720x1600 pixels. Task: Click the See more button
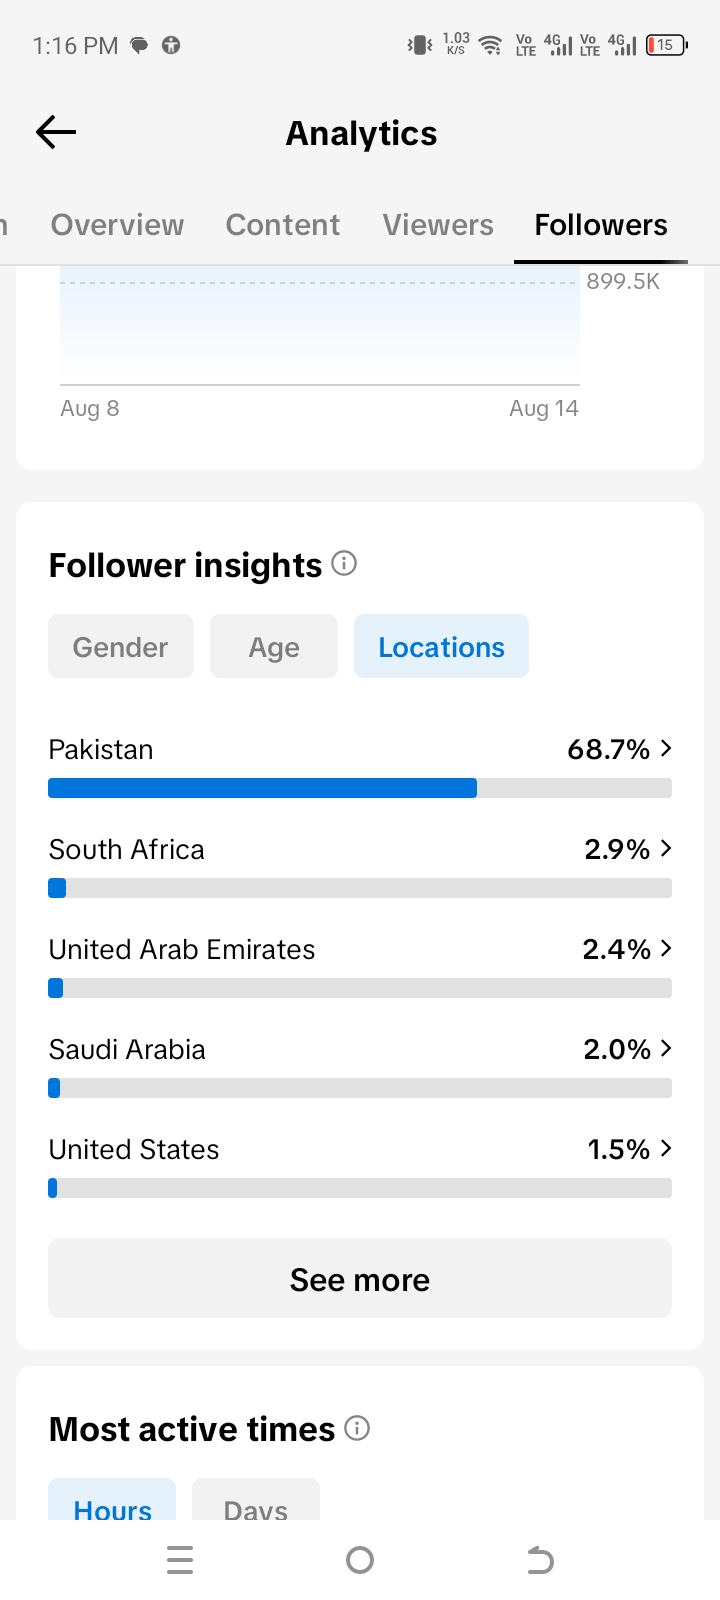tap(360, 1278)
